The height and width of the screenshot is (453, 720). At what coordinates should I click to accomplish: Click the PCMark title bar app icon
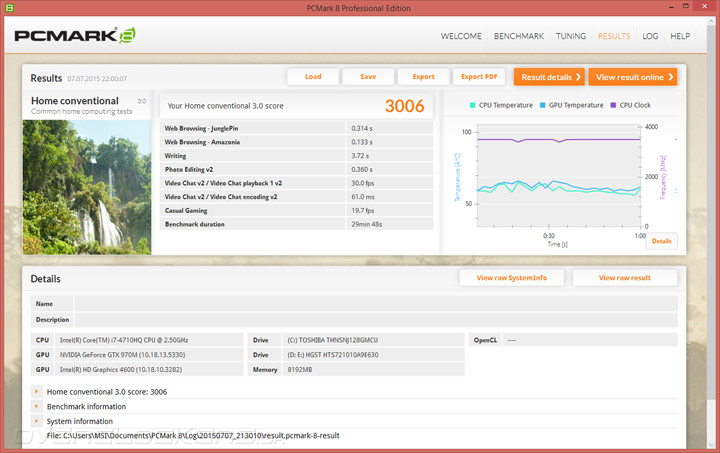coord(9,8)
